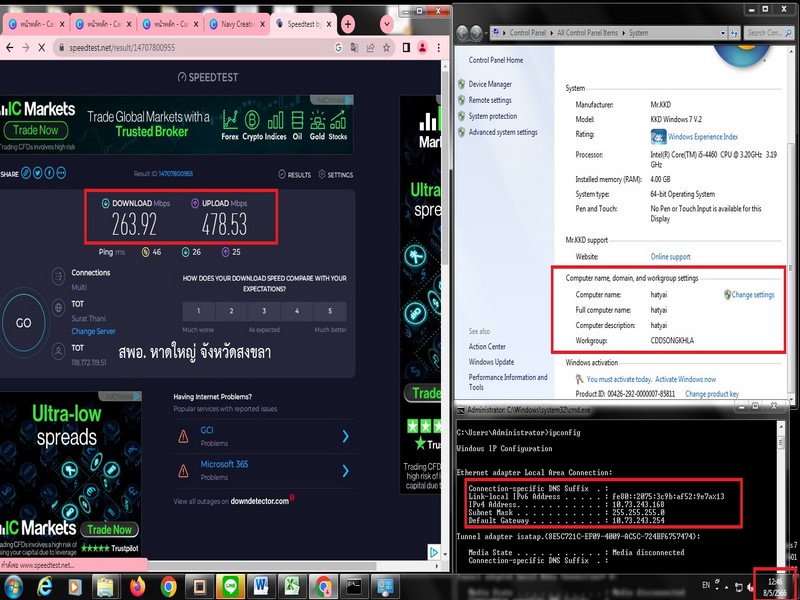Open a new Chrome tab
Image resolution: width=800 pixels, height=600 pixels.
pos(348,23)
